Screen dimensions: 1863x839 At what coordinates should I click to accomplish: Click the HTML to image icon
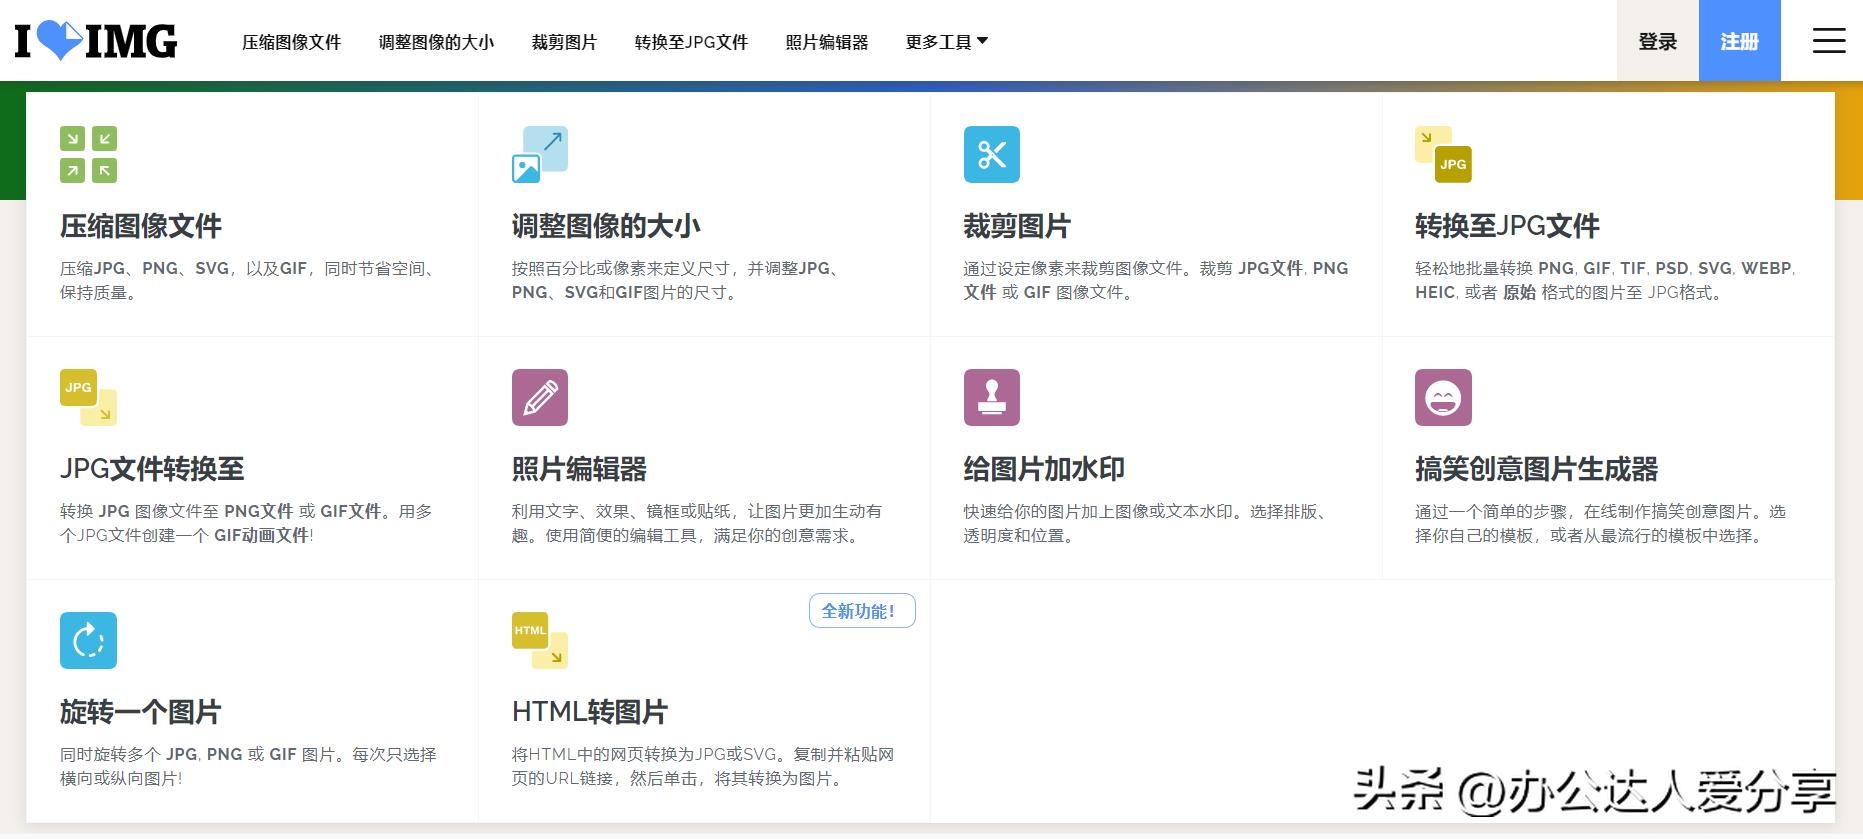click(x=540, y=640)
